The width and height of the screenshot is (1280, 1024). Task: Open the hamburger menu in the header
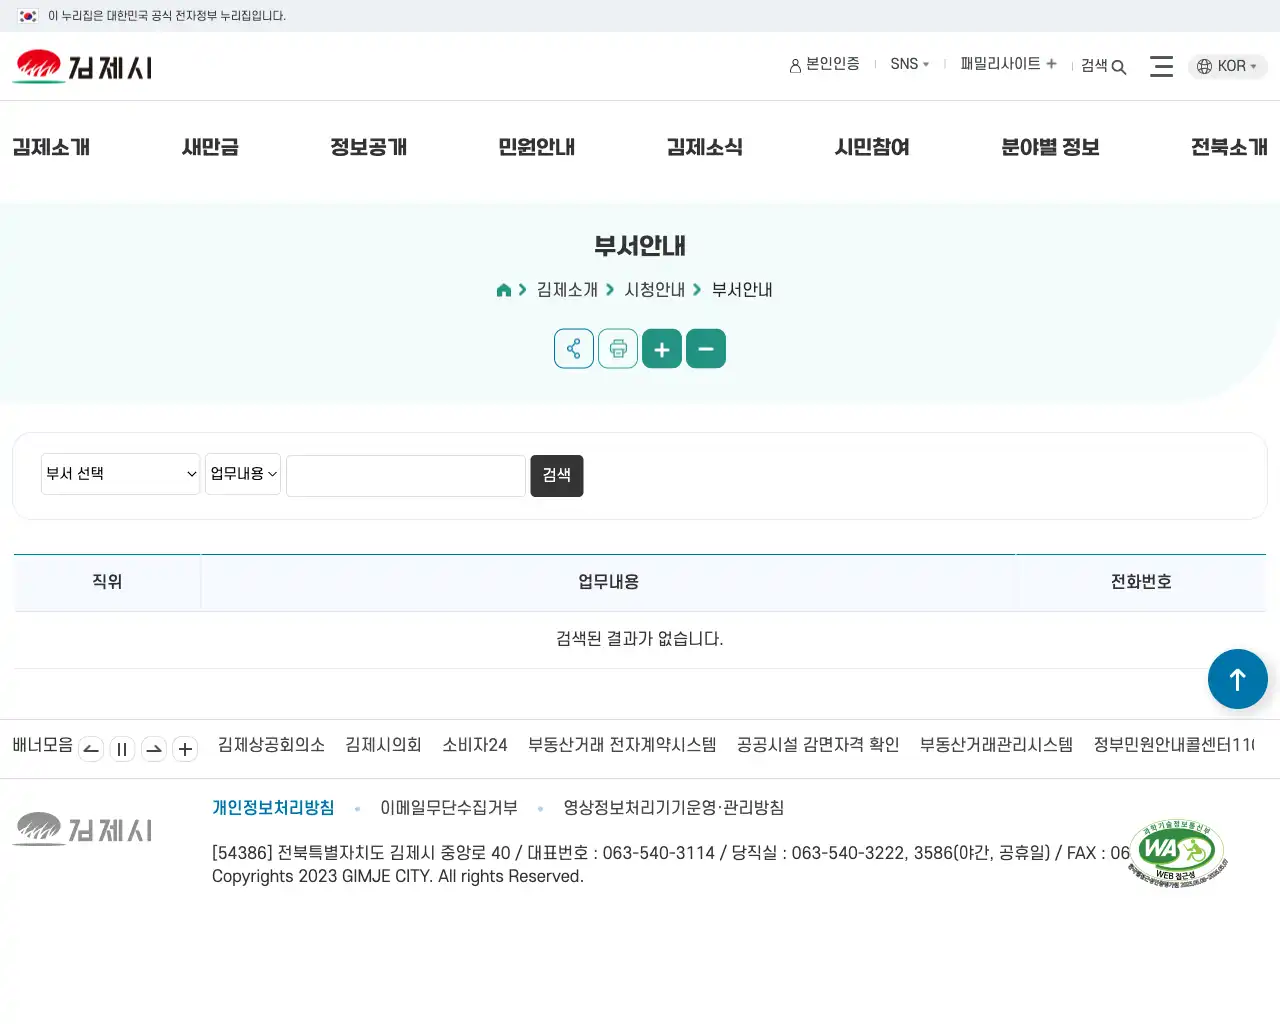coord(1161,66)
